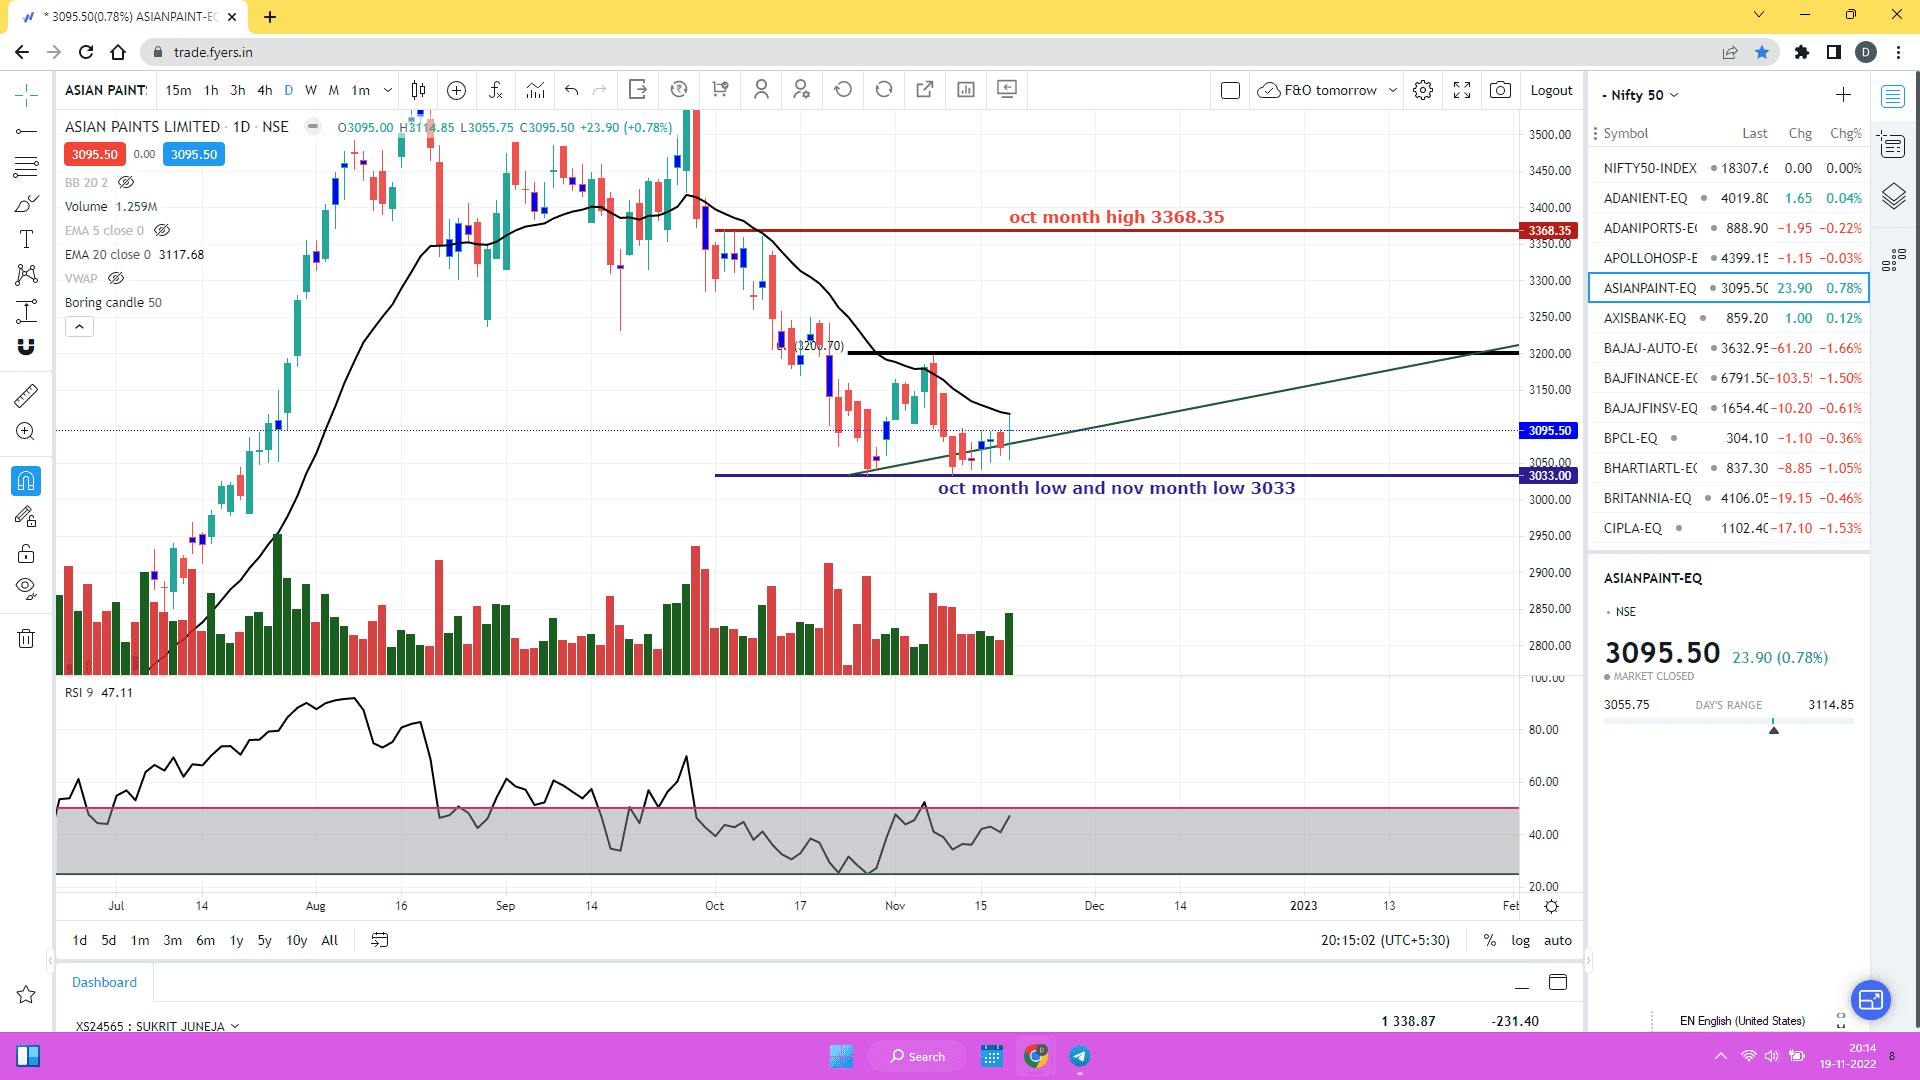Toggle visibility of EMA 5 close indicator
Image resolution: width=1920 pixels, height=1080 pixels.
tap(162, 230)
